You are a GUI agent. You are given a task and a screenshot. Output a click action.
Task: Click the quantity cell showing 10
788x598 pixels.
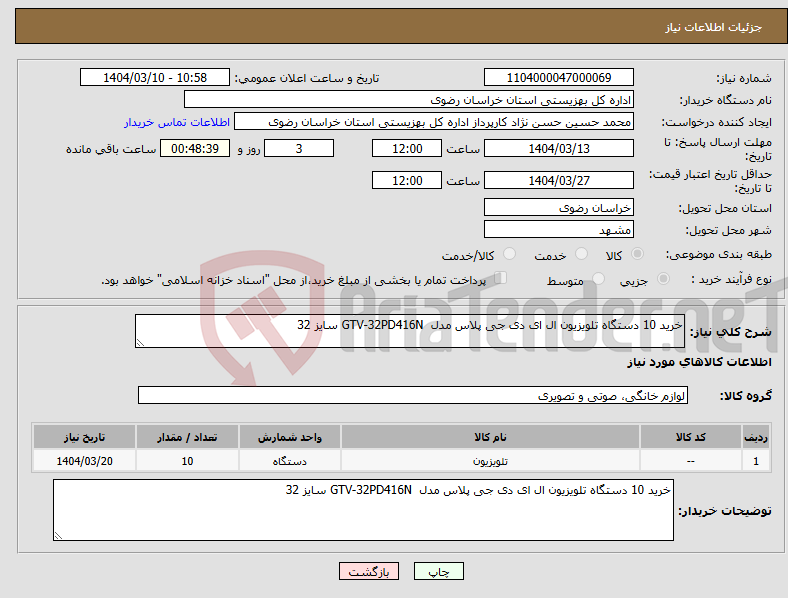(x=187, y=461)
